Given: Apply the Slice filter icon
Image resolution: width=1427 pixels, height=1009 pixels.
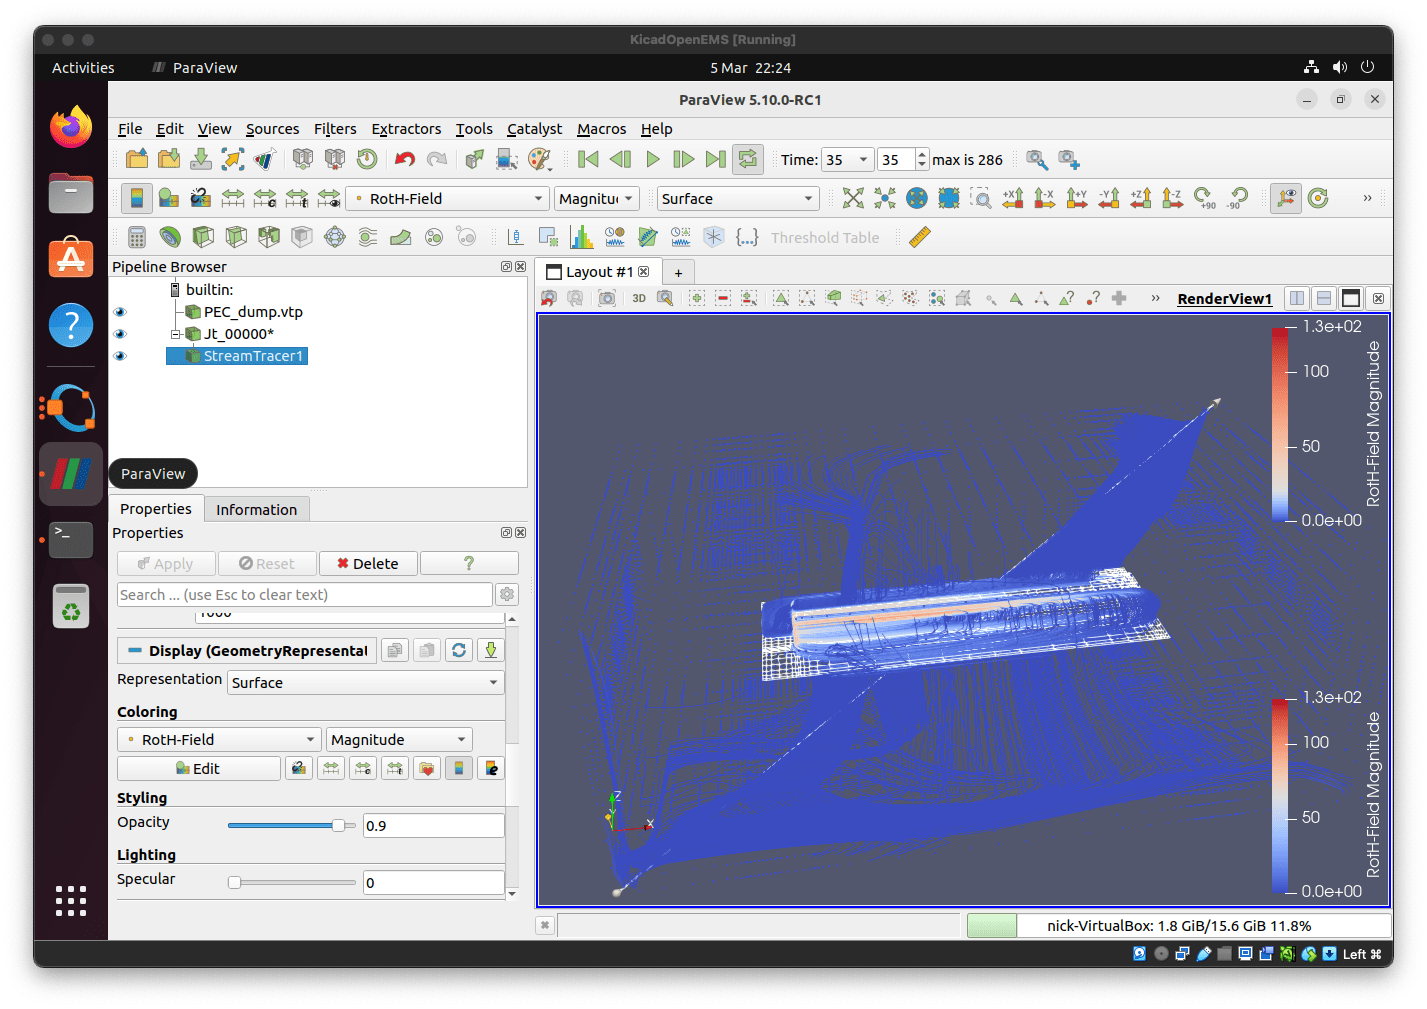Looking at the screenshot, I should (x=236, y=237).
